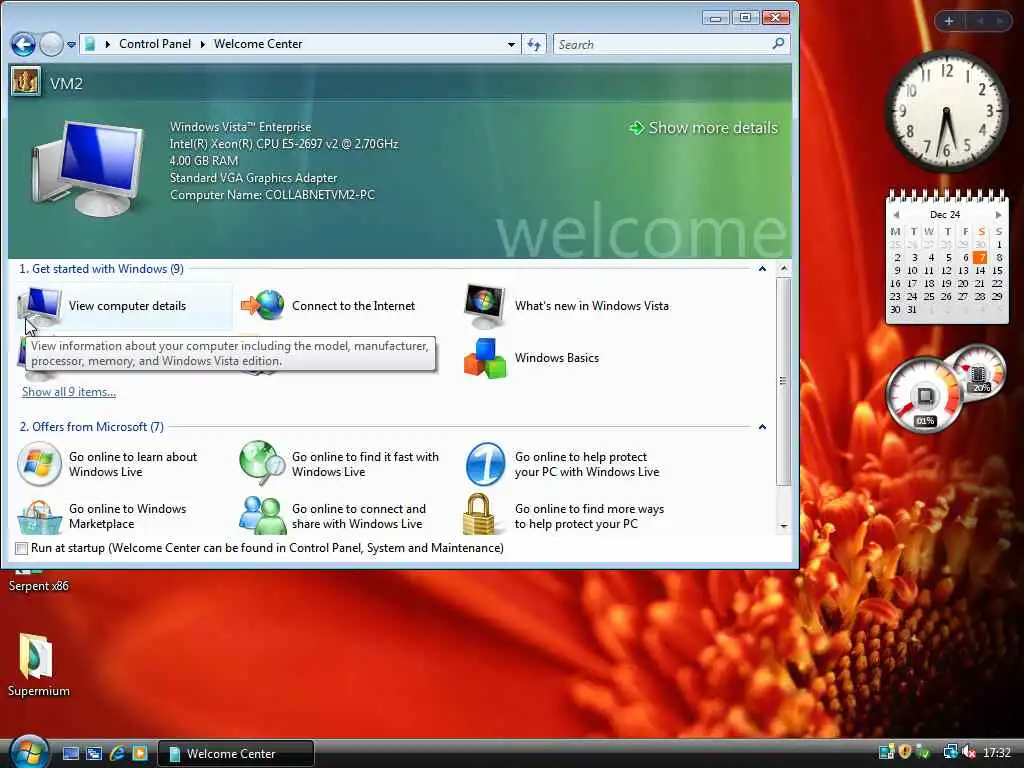This screenshot has width=1024, height=768.
Task: Click the Welcome Center taskbar button
Action: pos(236,753)
